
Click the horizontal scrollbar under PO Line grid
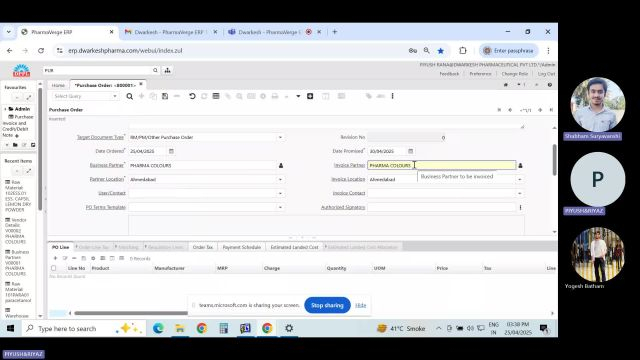pyautogui.click(x=131, y=313)
